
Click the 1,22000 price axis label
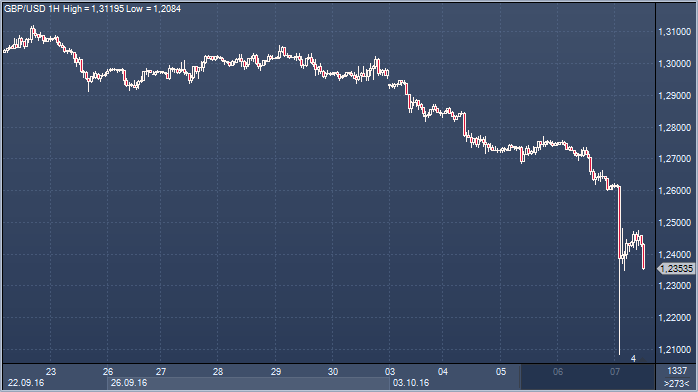[x=674, y=318]
